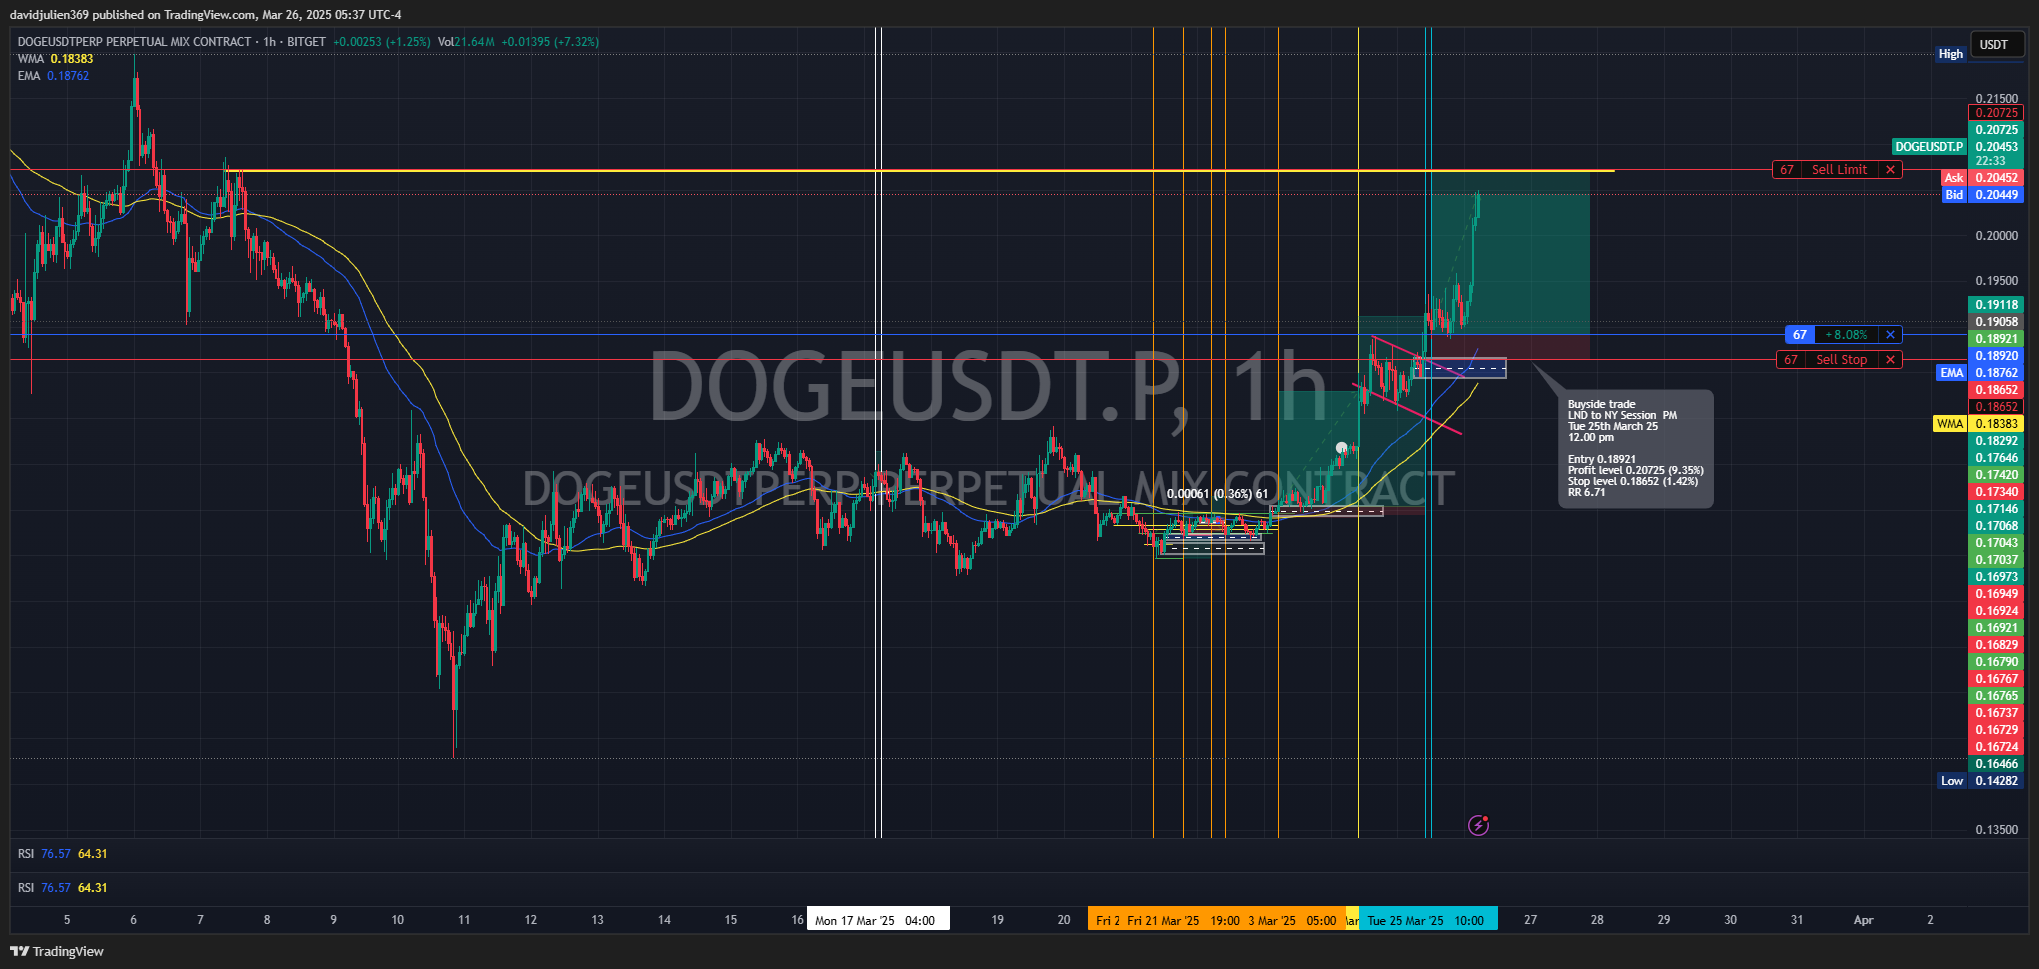The image size is (2039, 969).
Task: Click the BITGET exchange name in legend
Action: [x=306, y=42]
